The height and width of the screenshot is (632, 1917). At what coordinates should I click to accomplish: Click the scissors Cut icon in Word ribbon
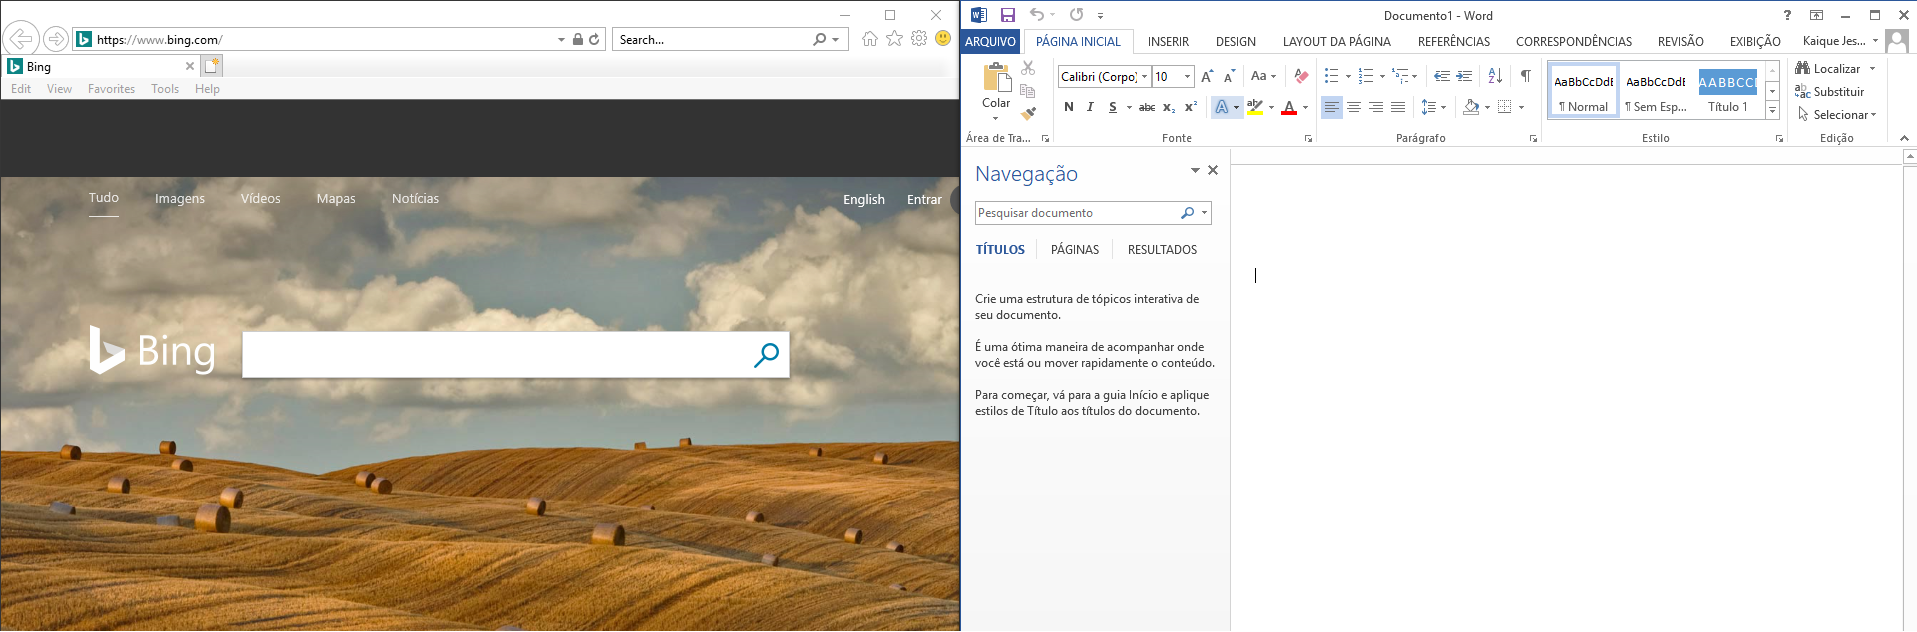[1028, 68]
